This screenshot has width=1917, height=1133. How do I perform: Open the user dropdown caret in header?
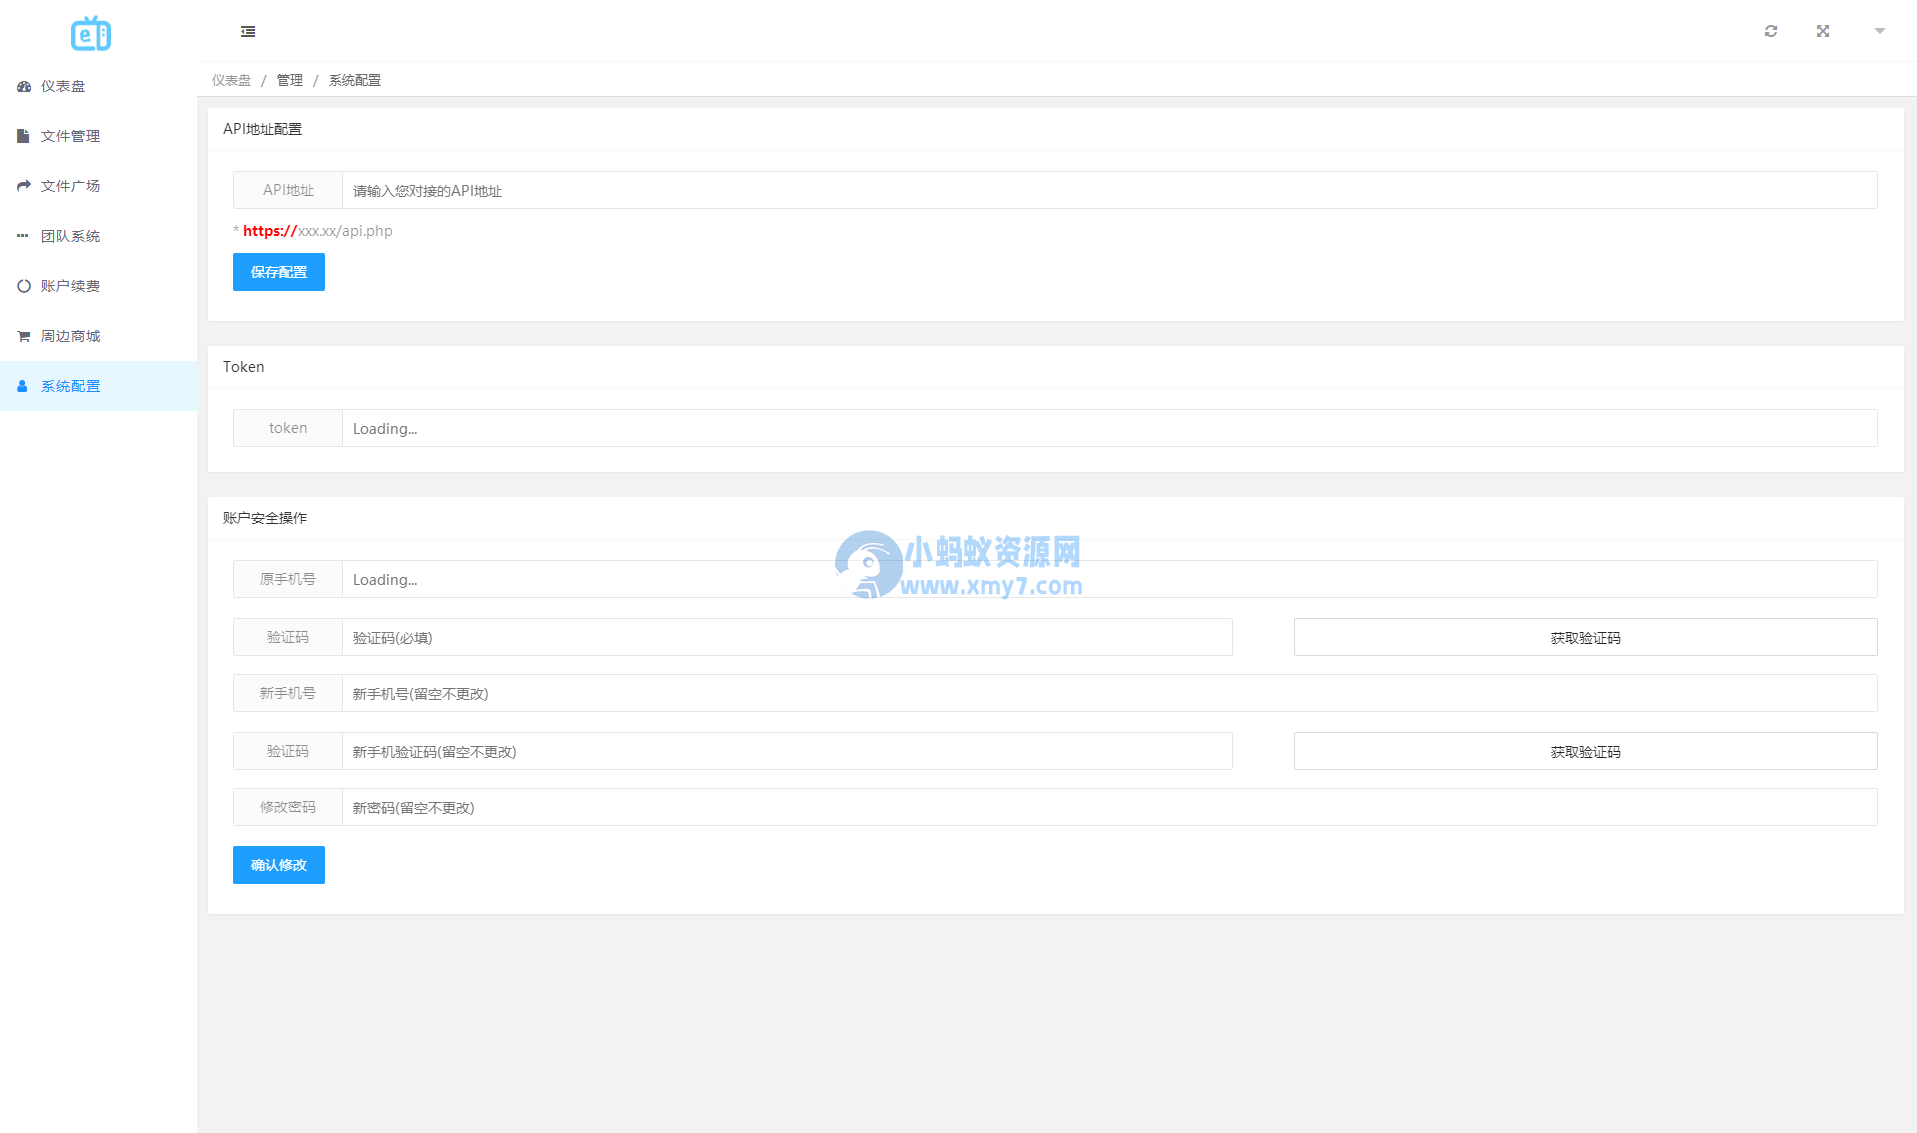click(1880, 31)
